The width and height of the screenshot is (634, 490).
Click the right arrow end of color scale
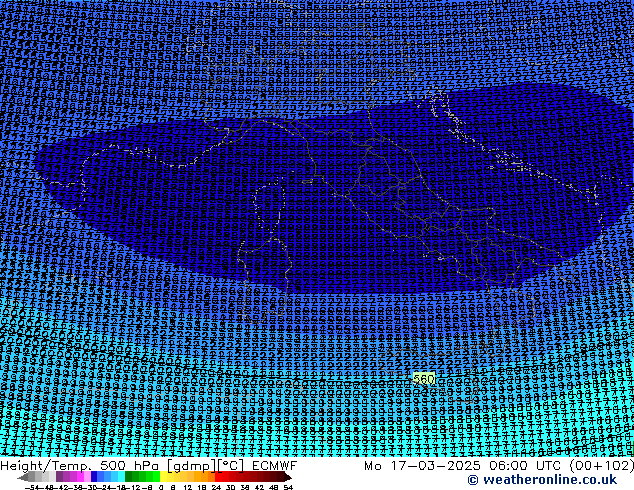click(289, 477)
